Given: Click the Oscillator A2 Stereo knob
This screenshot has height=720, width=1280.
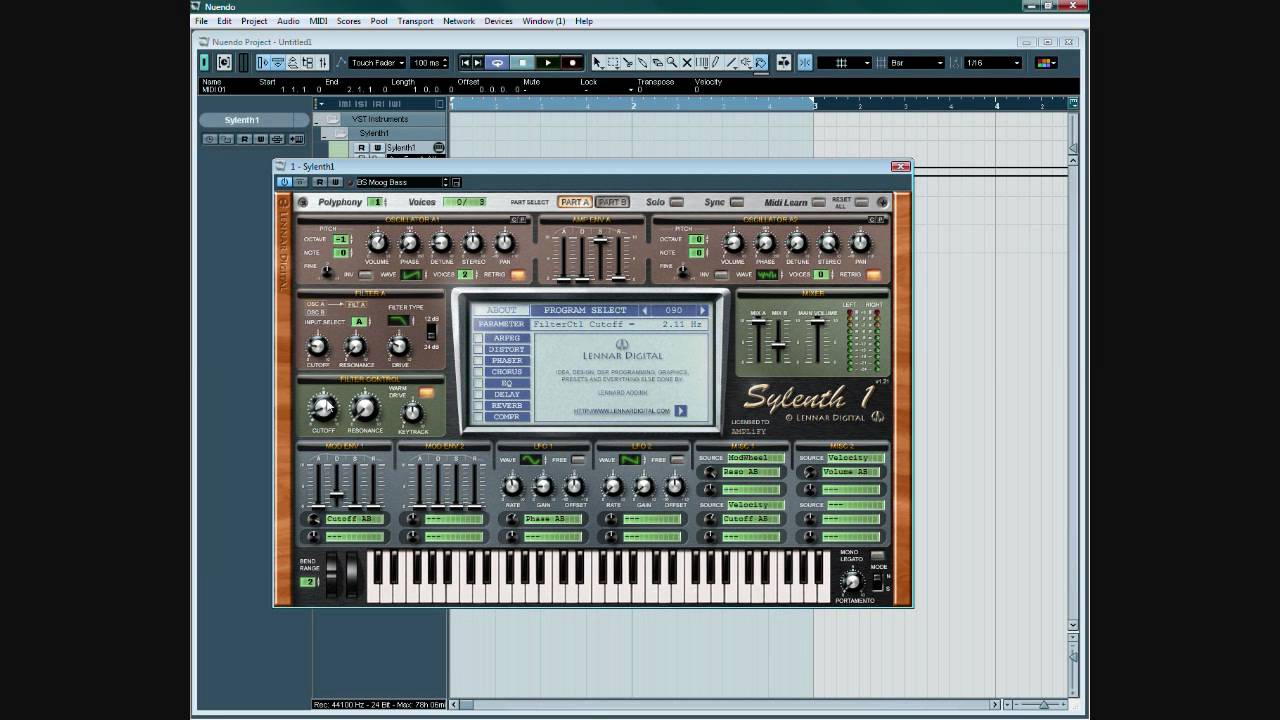Looking at the screenshot, I should (x=829, y=243).
